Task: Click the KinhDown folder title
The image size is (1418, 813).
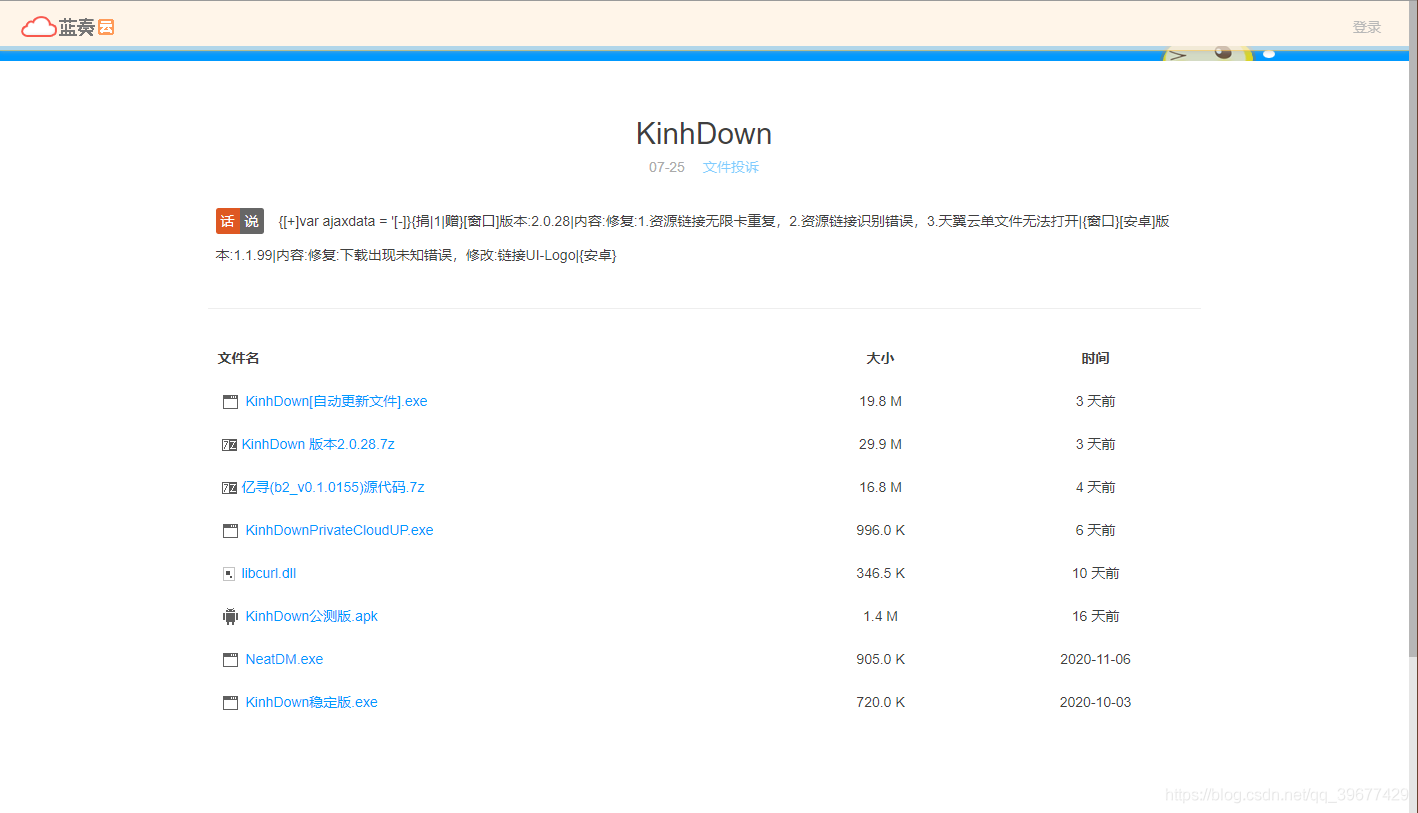Action: (x=704, y=134)
